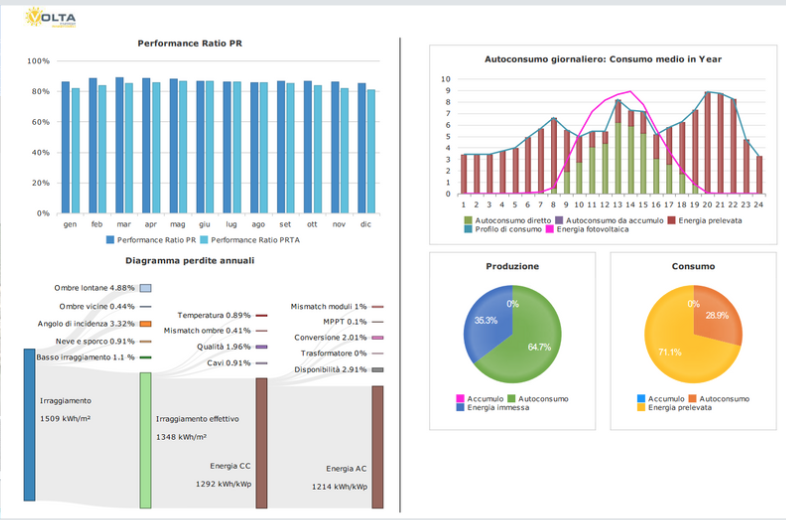Click the Conversione 2.01% loss marker
The width and height of the screenshot is (786, 520).
[x=377, y=337]
